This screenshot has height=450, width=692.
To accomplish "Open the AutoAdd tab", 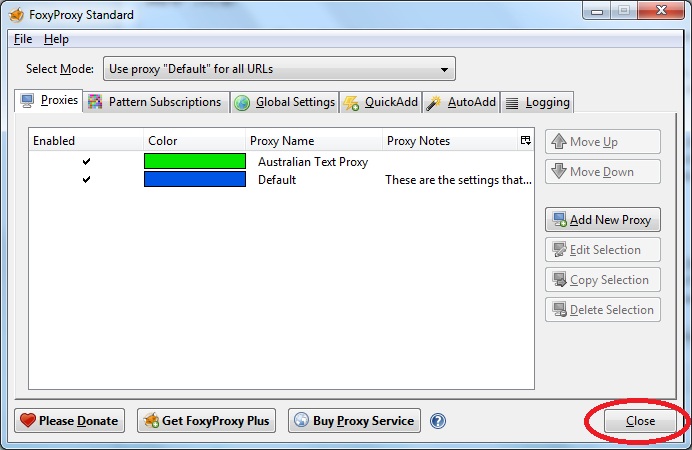I will pos(461,102).
